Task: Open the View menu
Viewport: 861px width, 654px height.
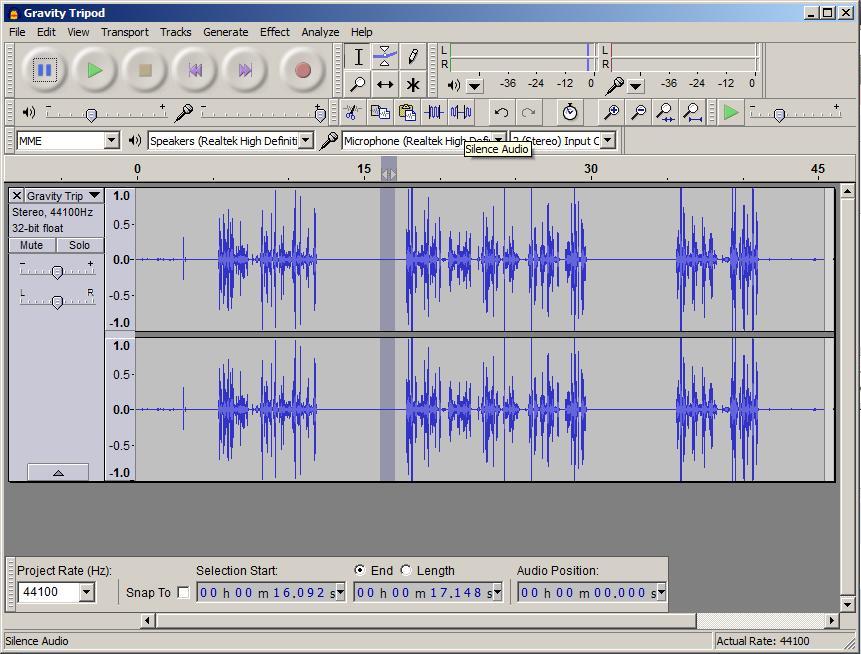Action: (78, 32)
